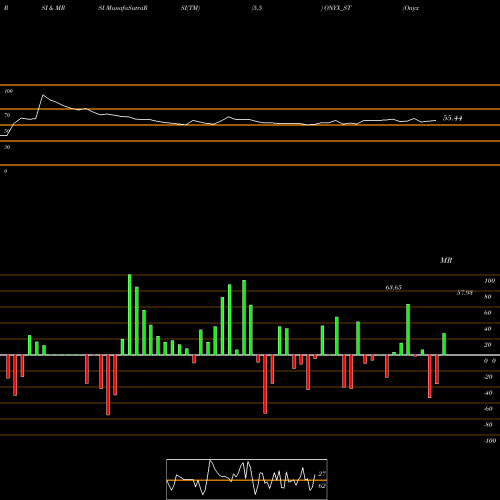This screenshot has width=500, height=500.
Task: Click the 63.65 value above the MR bars
Action: (x=393, y=287)
